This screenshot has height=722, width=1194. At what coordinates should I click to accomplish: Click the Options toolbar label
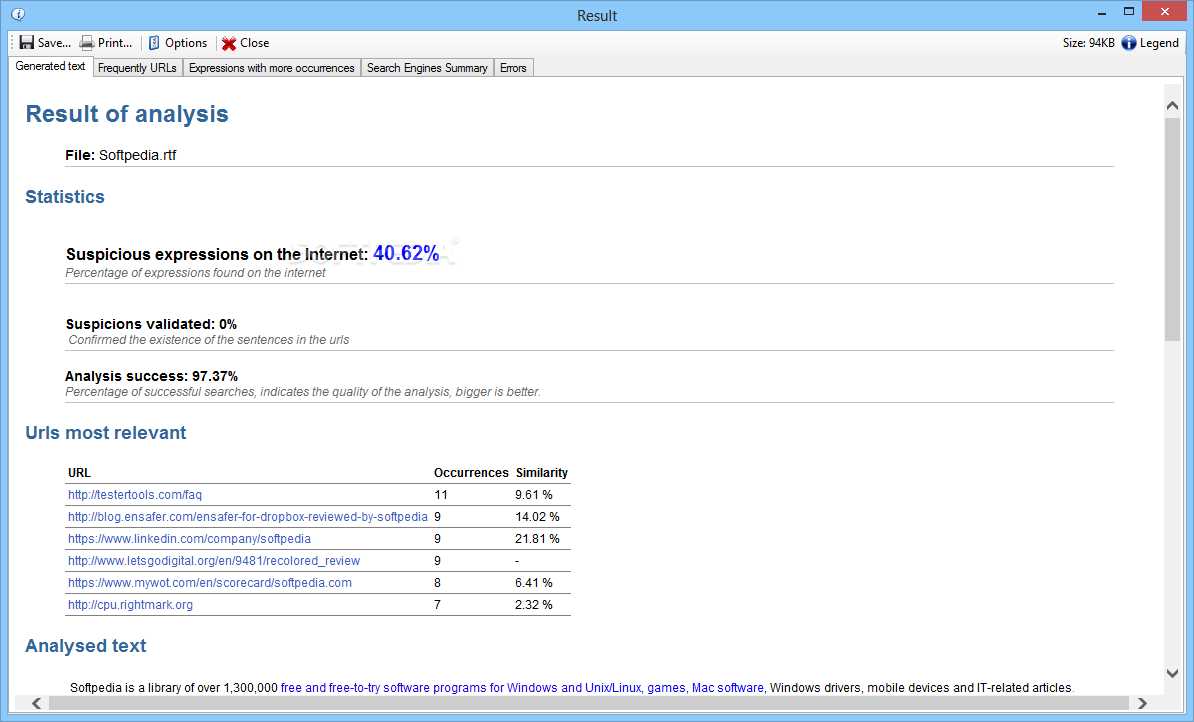(x=186, y=43)
